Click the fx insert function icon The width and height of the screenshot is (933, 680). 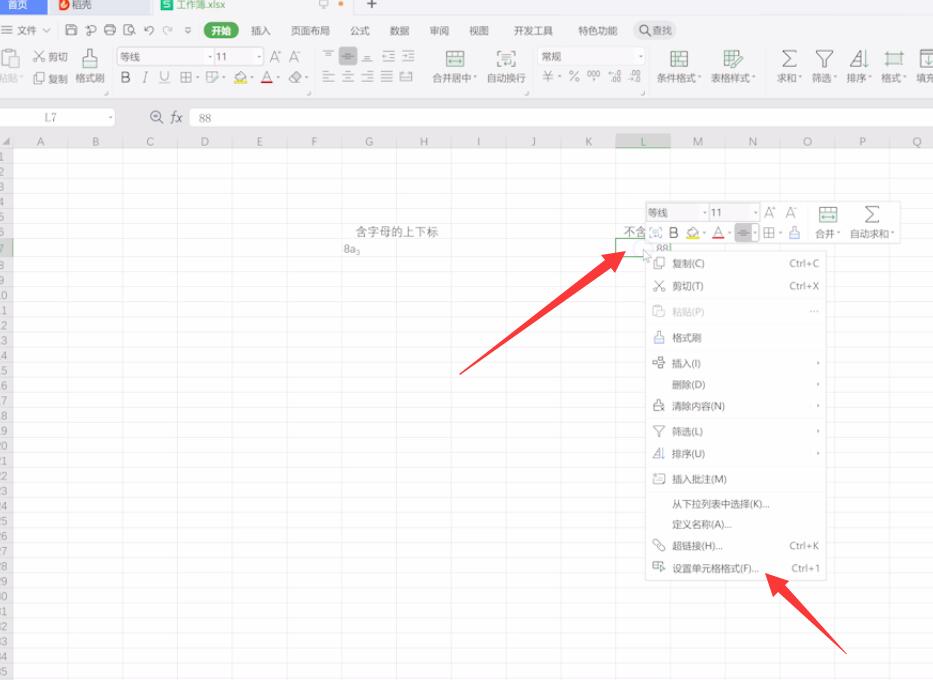(176, 117)
